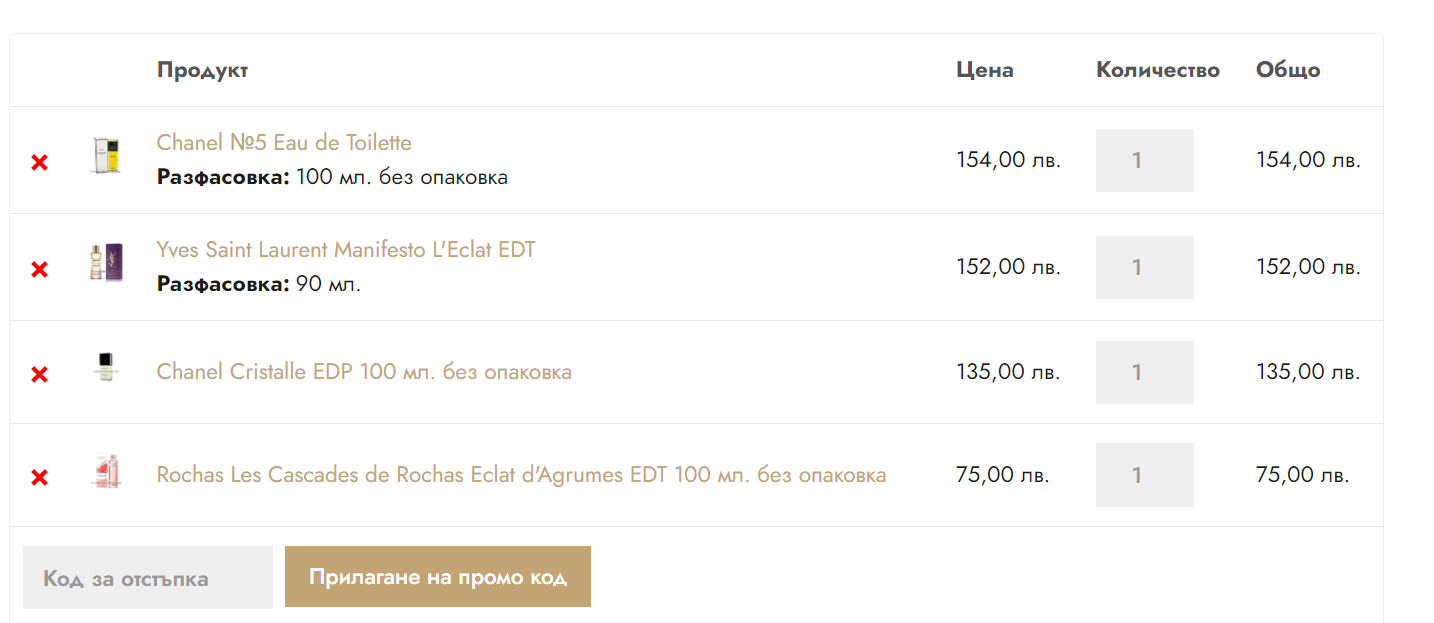Remove Chanel Cristalle EDP from cart
This screenshot has width=1434, height=623.
coord(40,374)
